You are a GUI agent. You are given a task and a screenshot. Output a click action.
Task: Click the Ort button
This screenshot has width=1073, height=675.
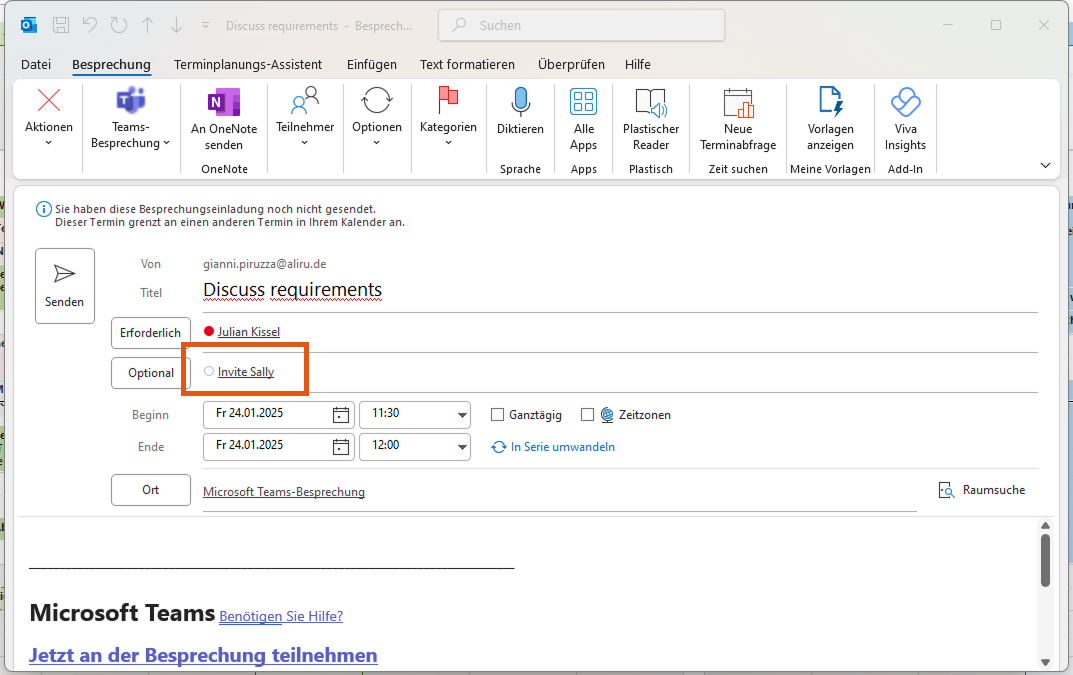point(151,490)
